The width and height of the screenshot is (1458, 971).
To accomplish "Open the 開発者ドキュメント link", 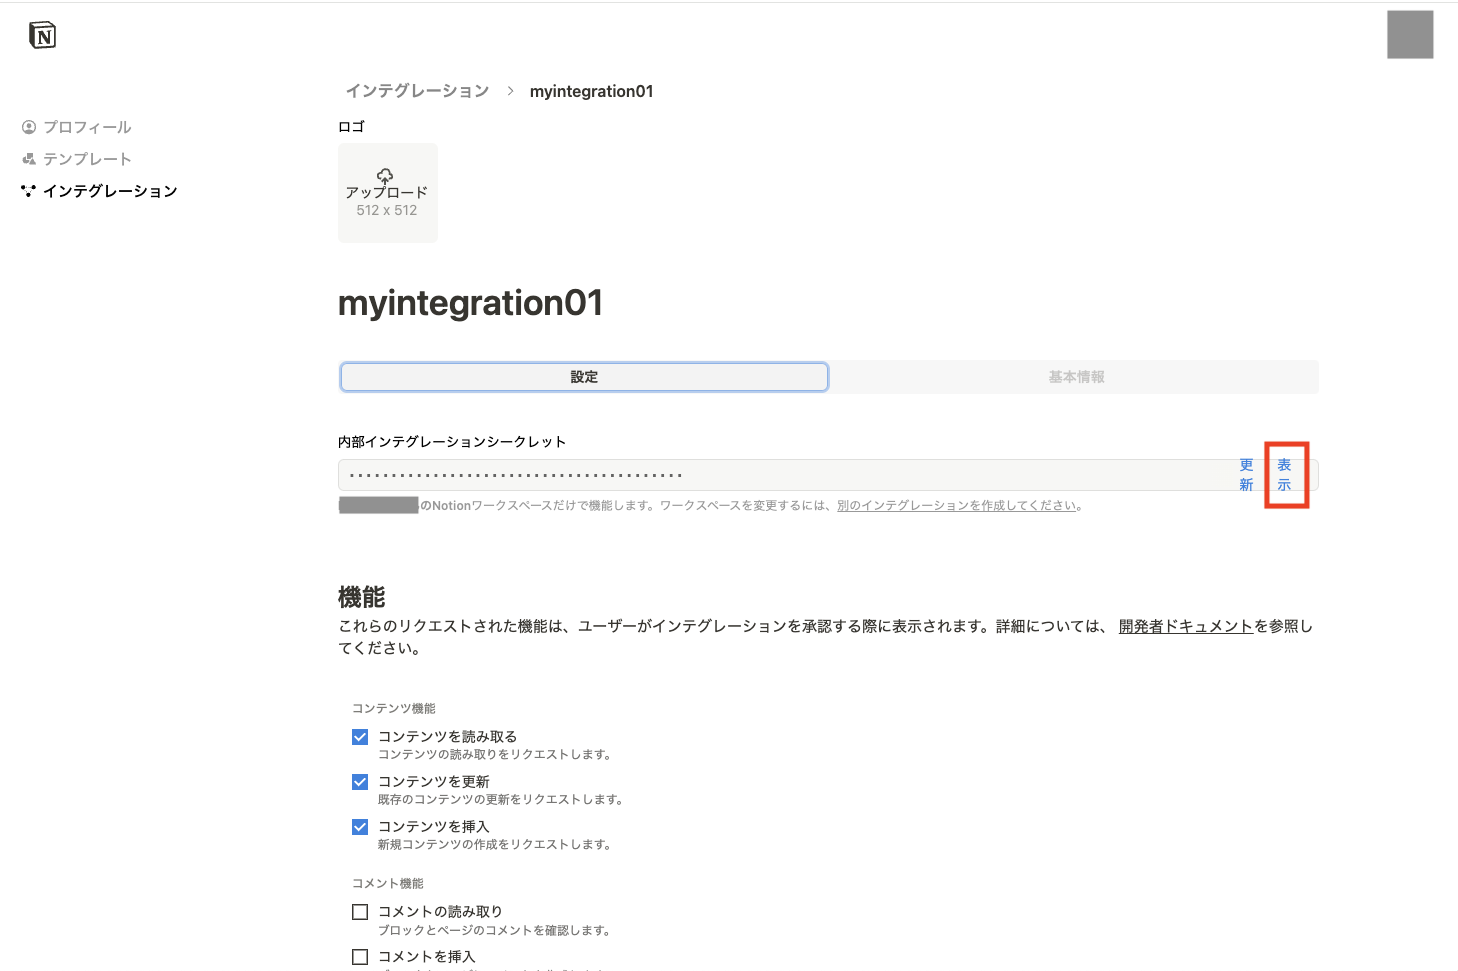I will pyautogui.click(x=1184, y=626).
